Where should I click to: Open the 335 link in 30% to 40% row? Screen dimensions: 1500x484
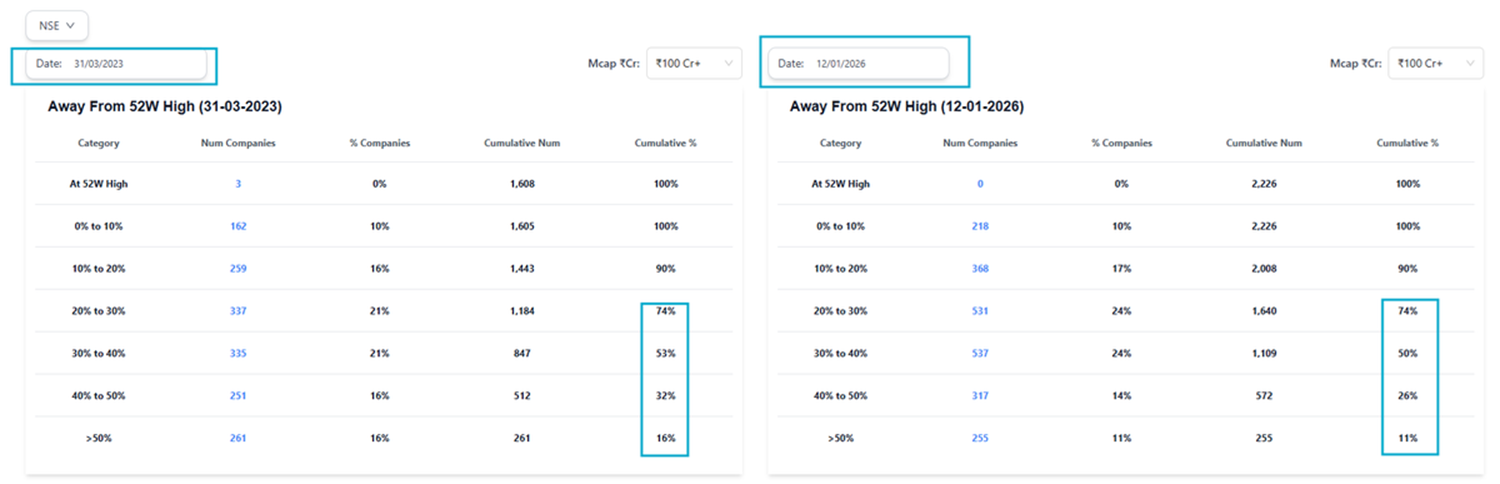(x=238, y=353)
